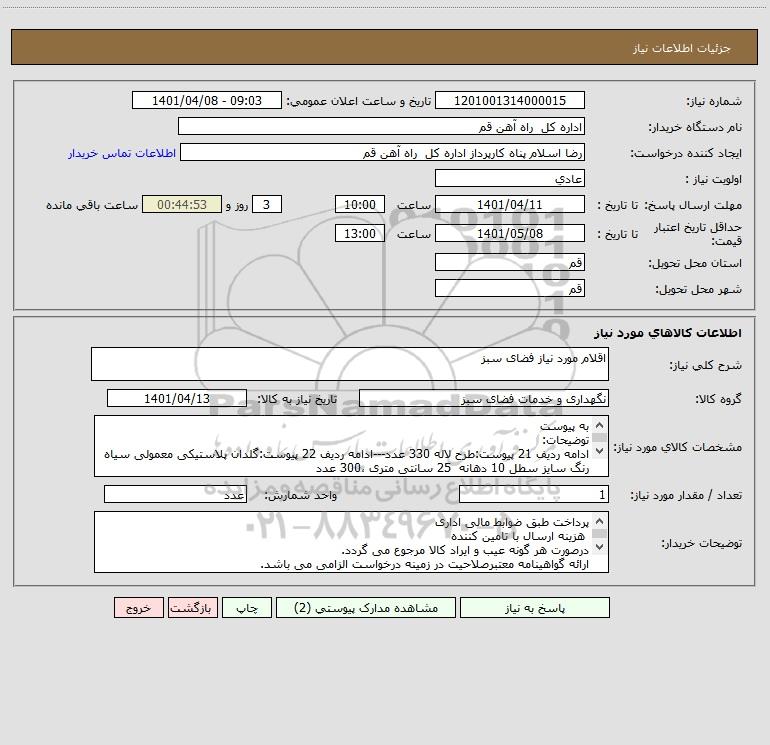
Task: Click مهلت ارسال پاسخ label
Action: [692, 205]
